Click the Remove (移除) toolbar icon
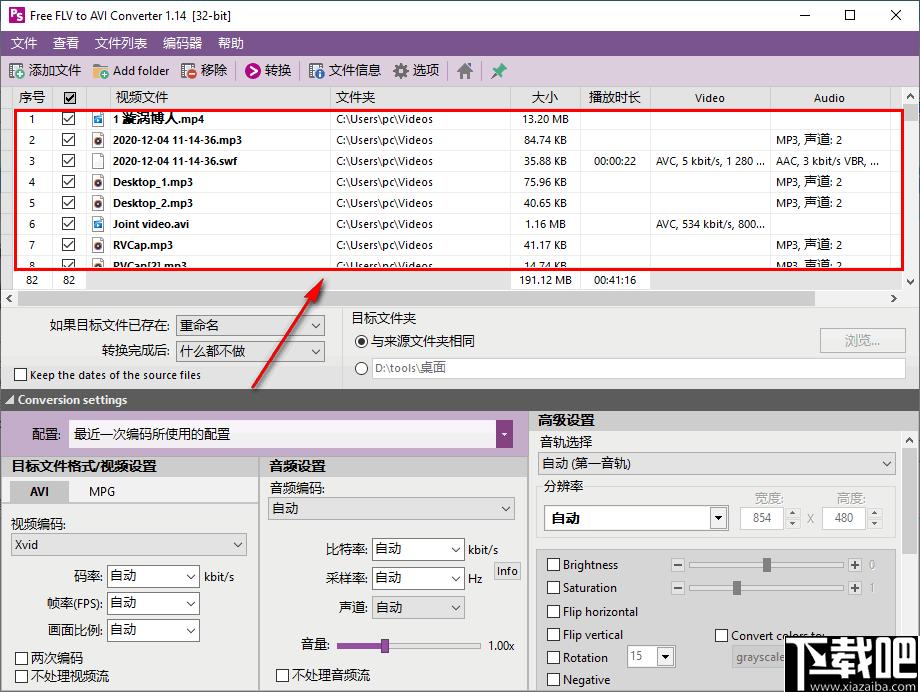The width and height of the screenshot is (920, 692). (x=189, y=71)
